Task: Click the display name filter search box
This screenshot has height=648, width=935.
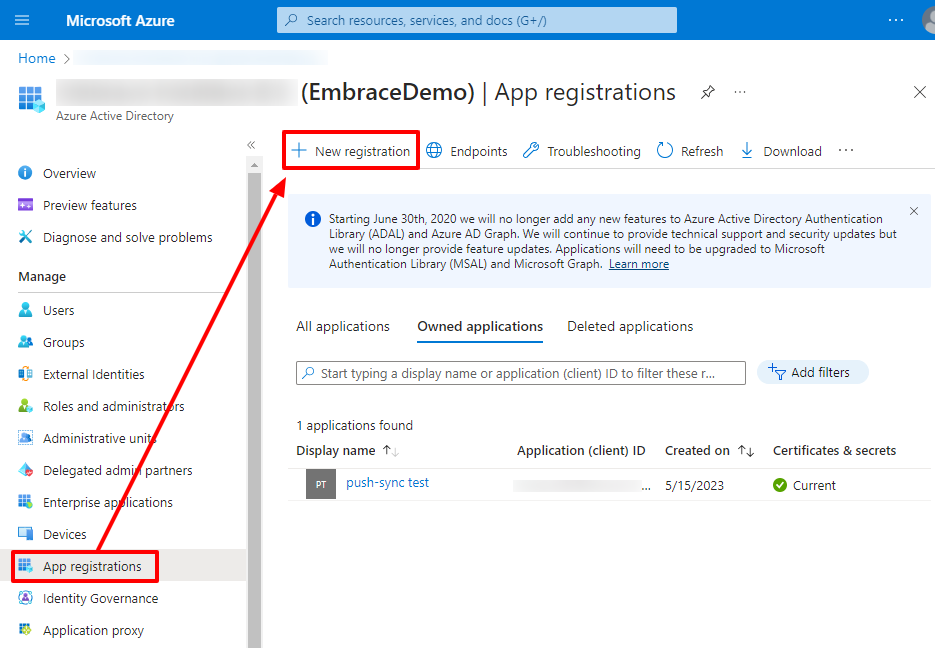Action: pyautogui.click(x=521, y=373)
